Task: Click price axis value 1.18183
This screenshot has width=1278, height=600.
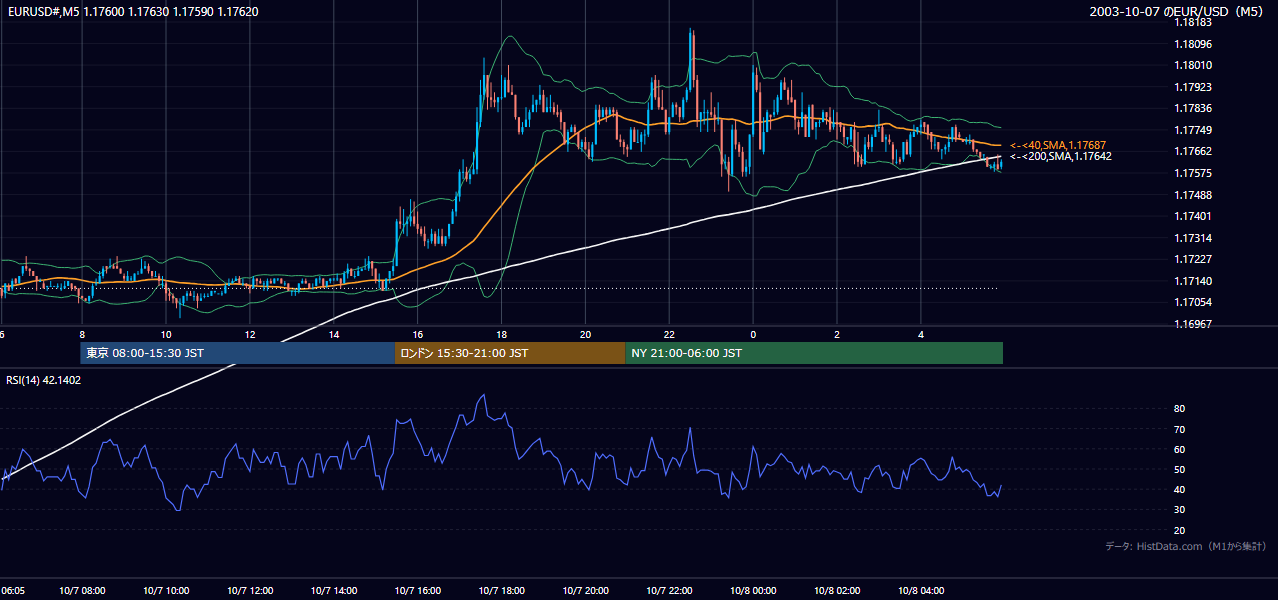Action: pos(1191,22)
